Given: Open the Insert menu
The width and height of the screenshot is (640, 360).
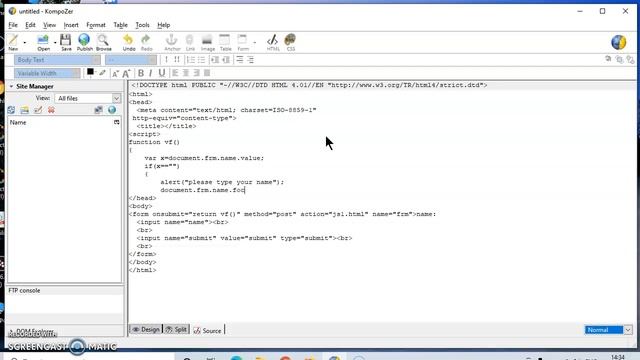Looking at the screenshot, I should [x=71, y=25].
